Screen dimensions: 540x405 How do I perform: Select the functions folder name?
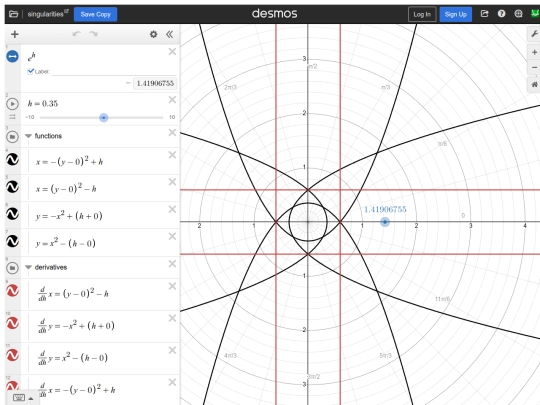tap(48, 136)
